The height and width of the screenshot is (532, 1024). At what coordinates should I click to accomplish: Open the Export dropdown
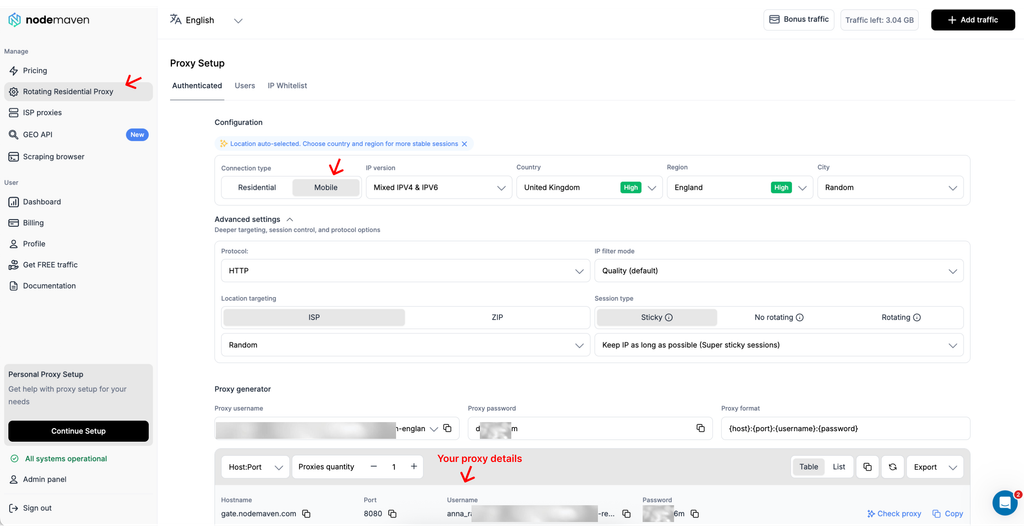pyautogui.click(x=935, y=467)
